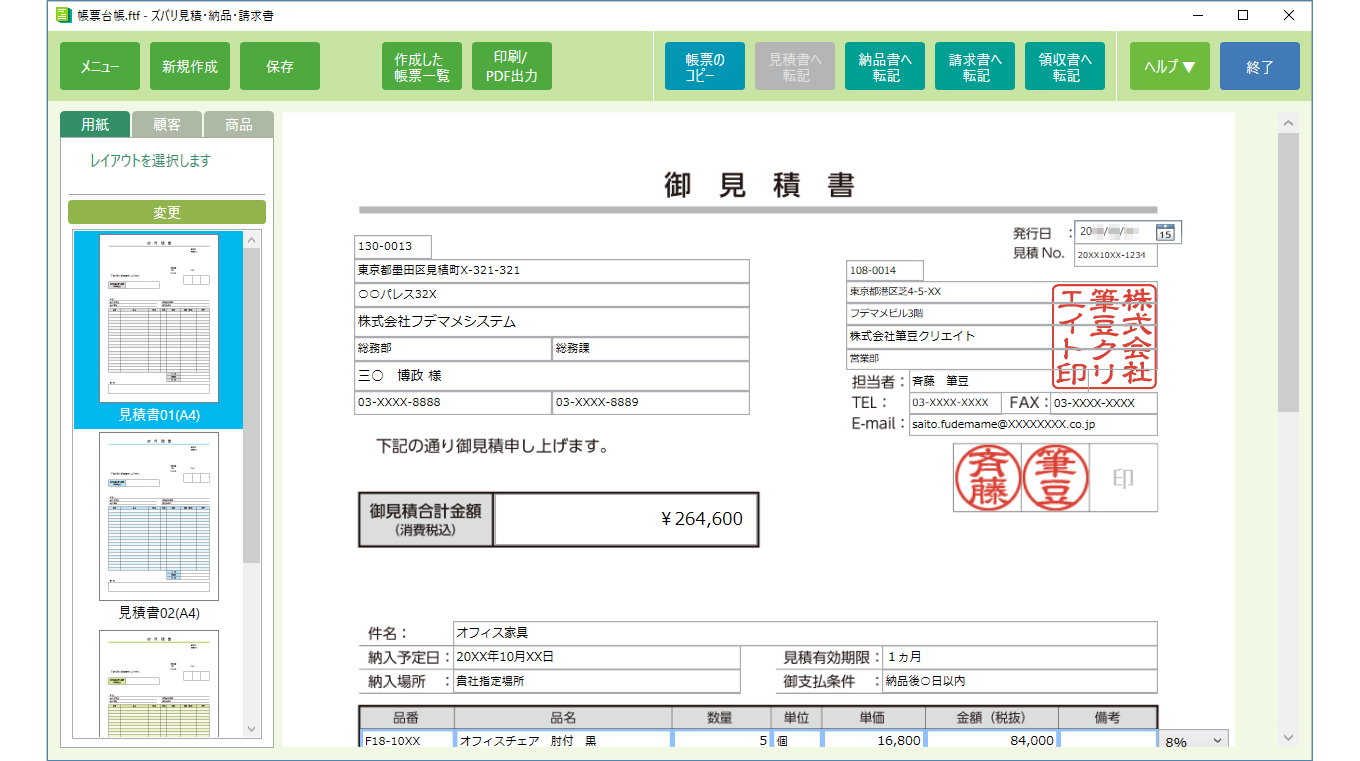Image resolution: width=1360 pixels, height=761 pixels.
Task: Open 印刷/PDF出力 to print the estimate
Action: coord(511,65)
